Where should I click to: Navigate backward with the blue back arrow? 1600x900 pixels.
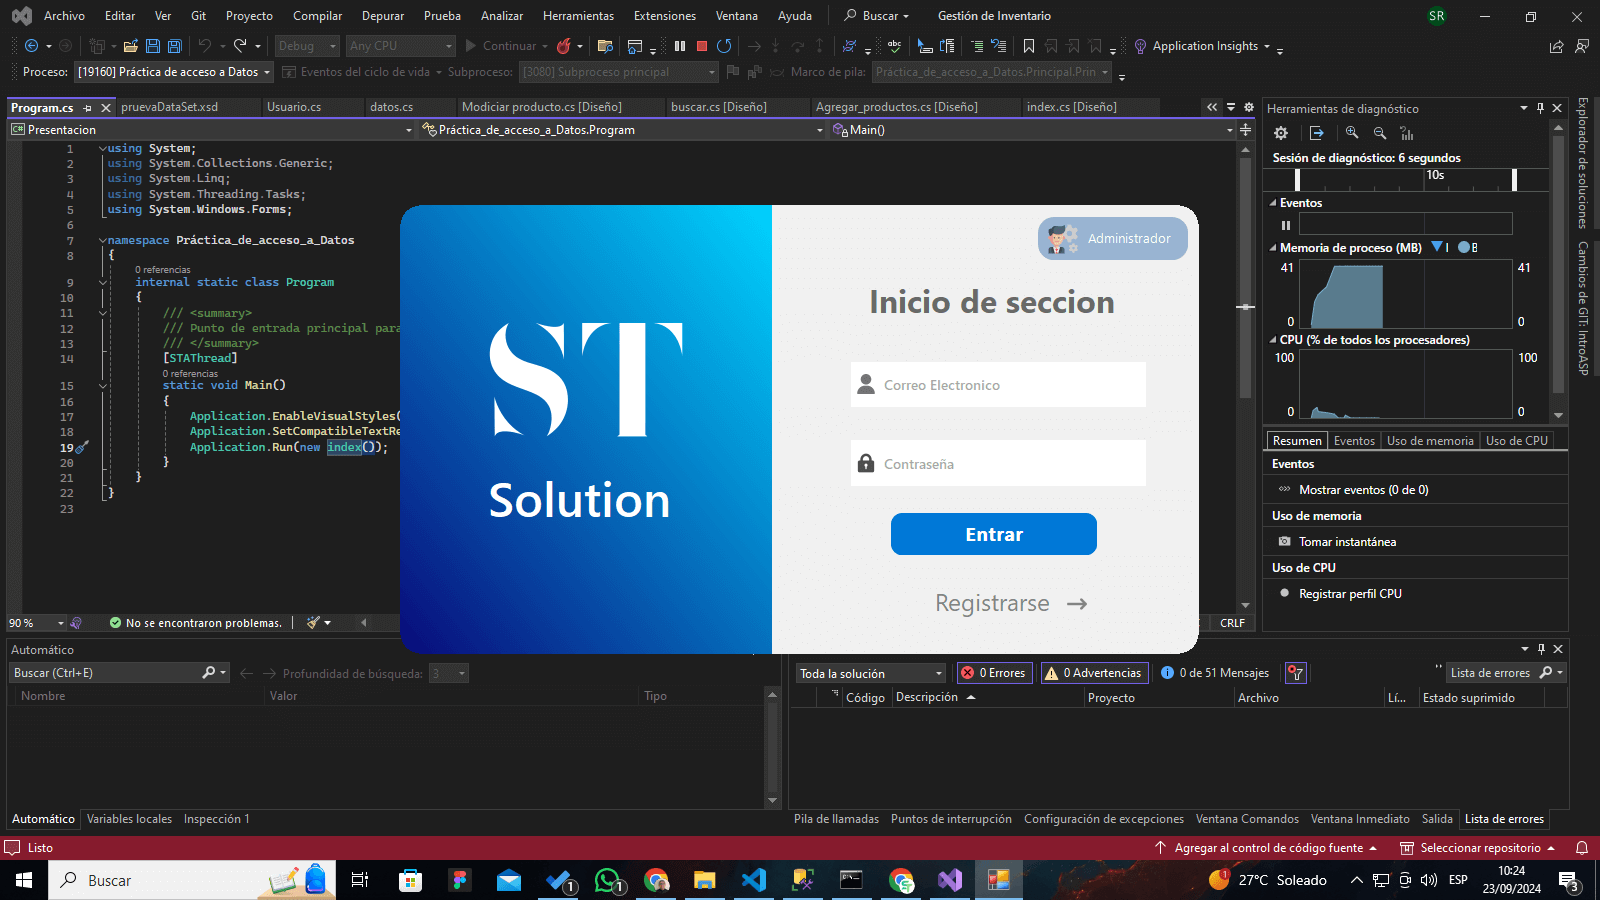(x=32, y=46)
